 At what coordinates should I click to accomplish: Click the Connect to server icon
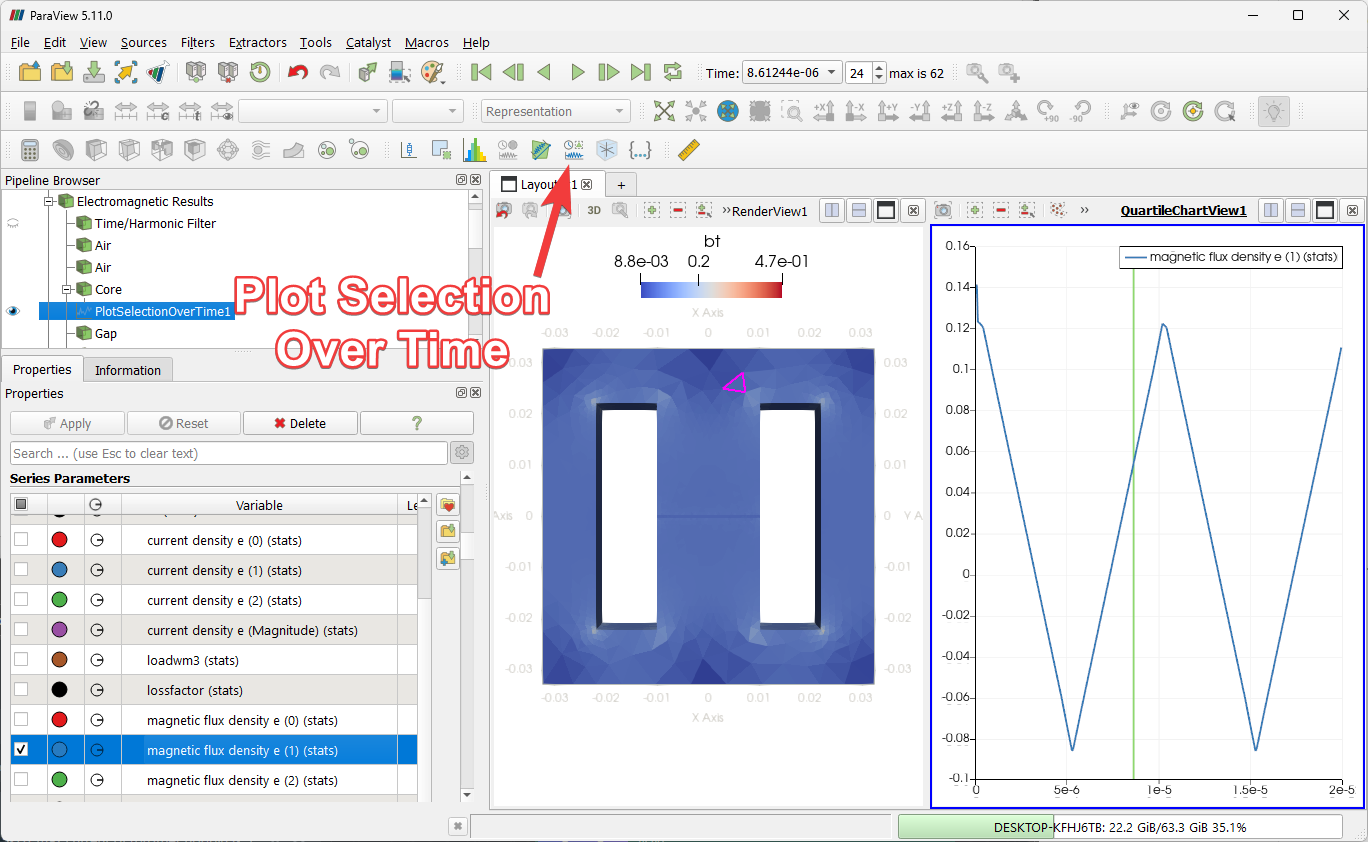click(x=196, y=72)
